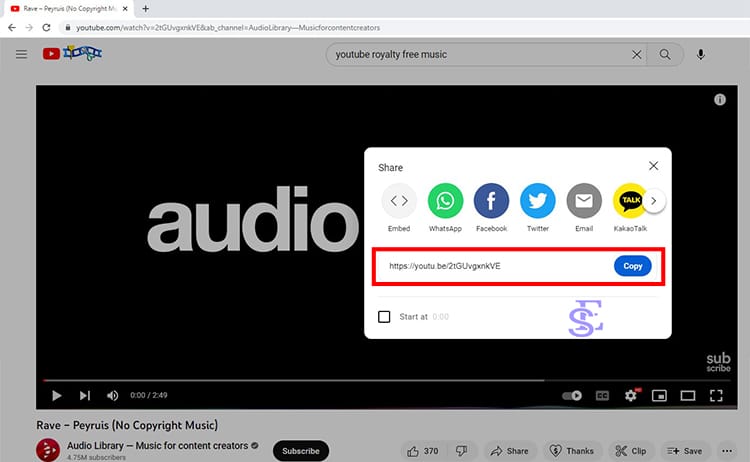View site security lock info
This screenshot has height=462, width=750.
[67, 28]
